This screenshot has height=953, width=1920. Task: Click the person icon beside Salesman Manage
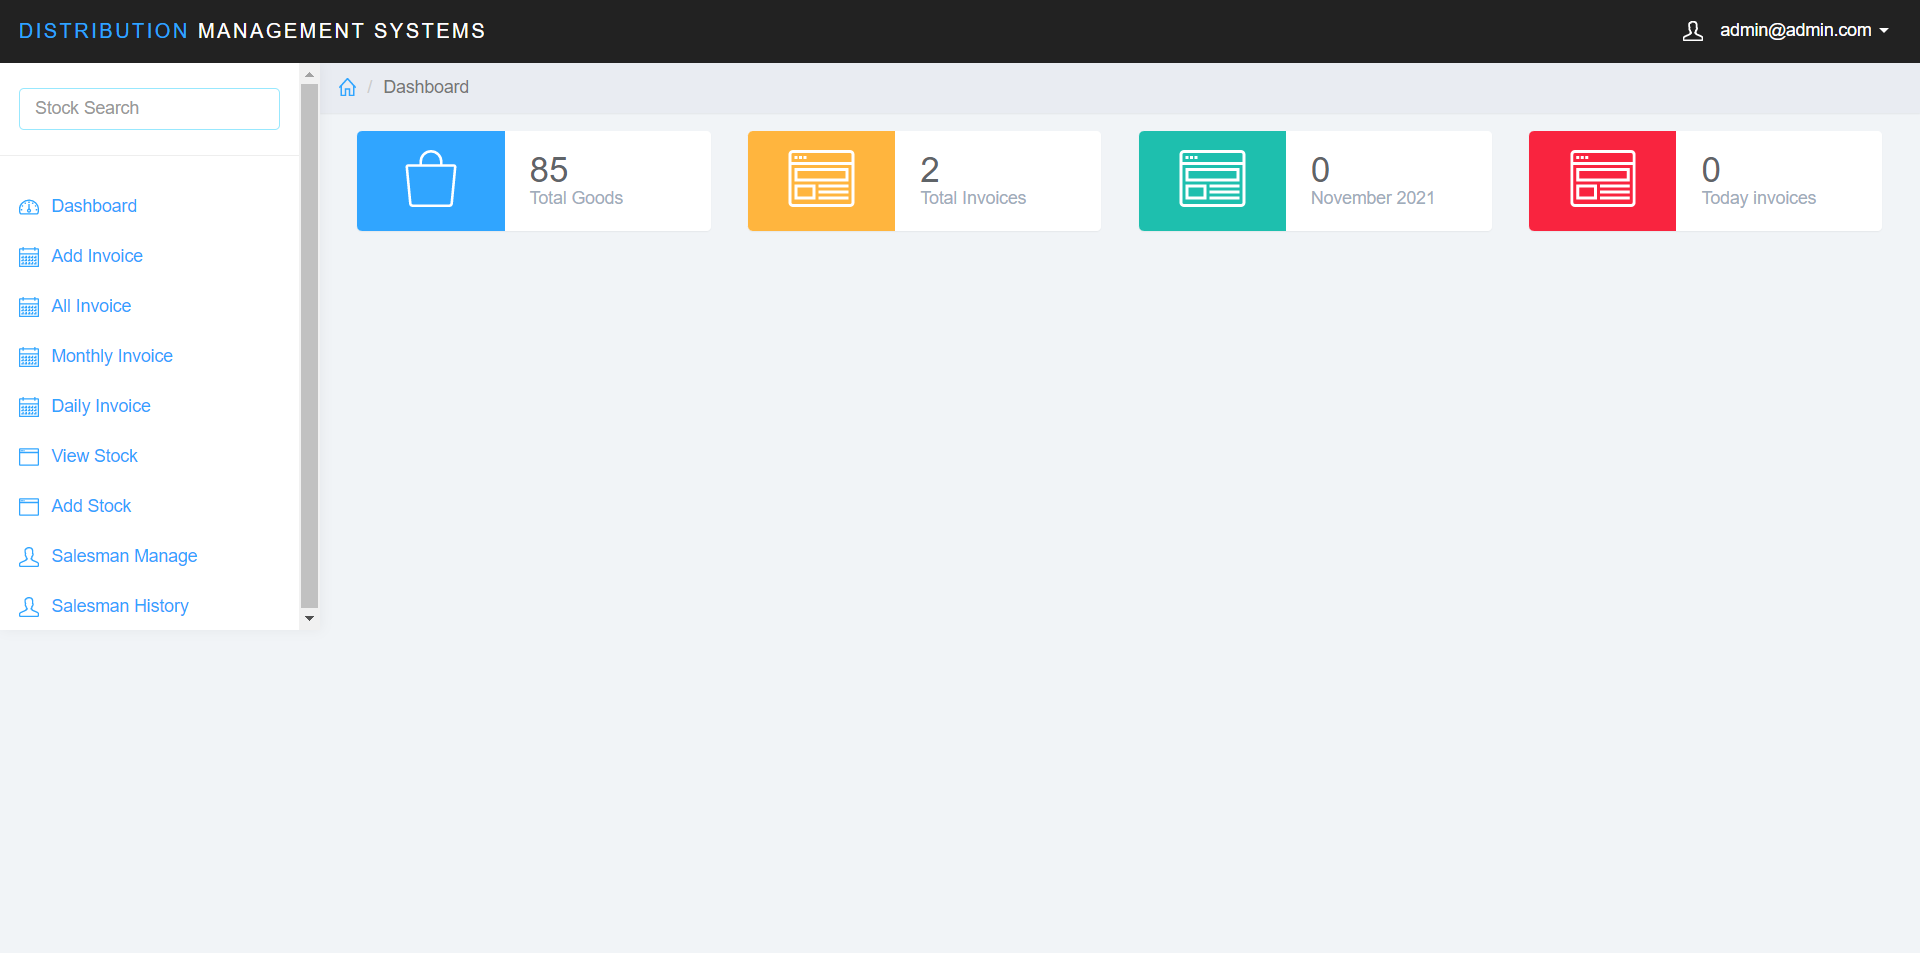29,557
